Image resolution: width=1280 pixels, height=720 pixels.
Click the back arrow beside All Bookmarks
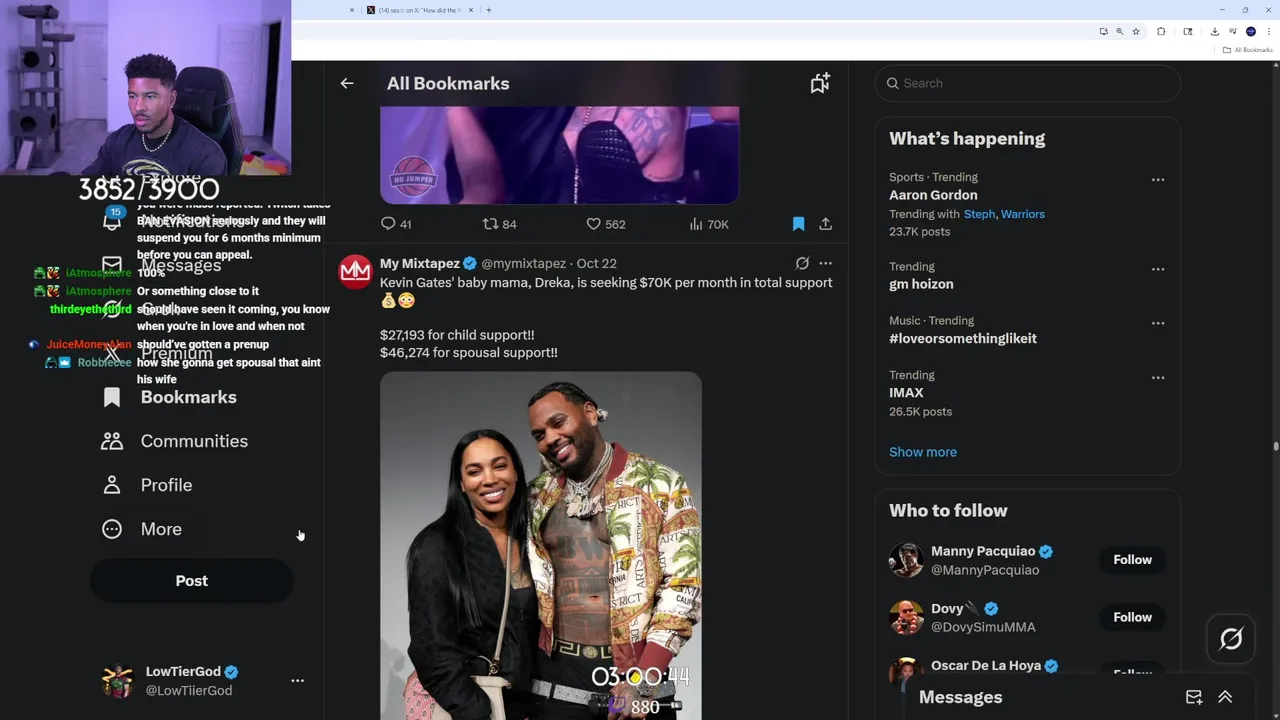pyautogui.click(x=347, y=83)
